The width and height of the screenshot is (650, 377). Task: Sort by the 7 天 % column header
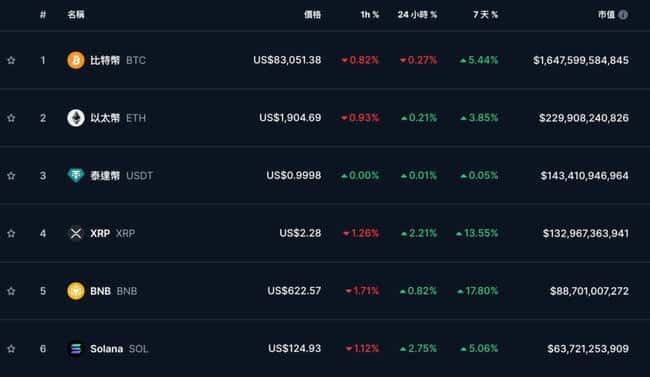pos(485,15)
